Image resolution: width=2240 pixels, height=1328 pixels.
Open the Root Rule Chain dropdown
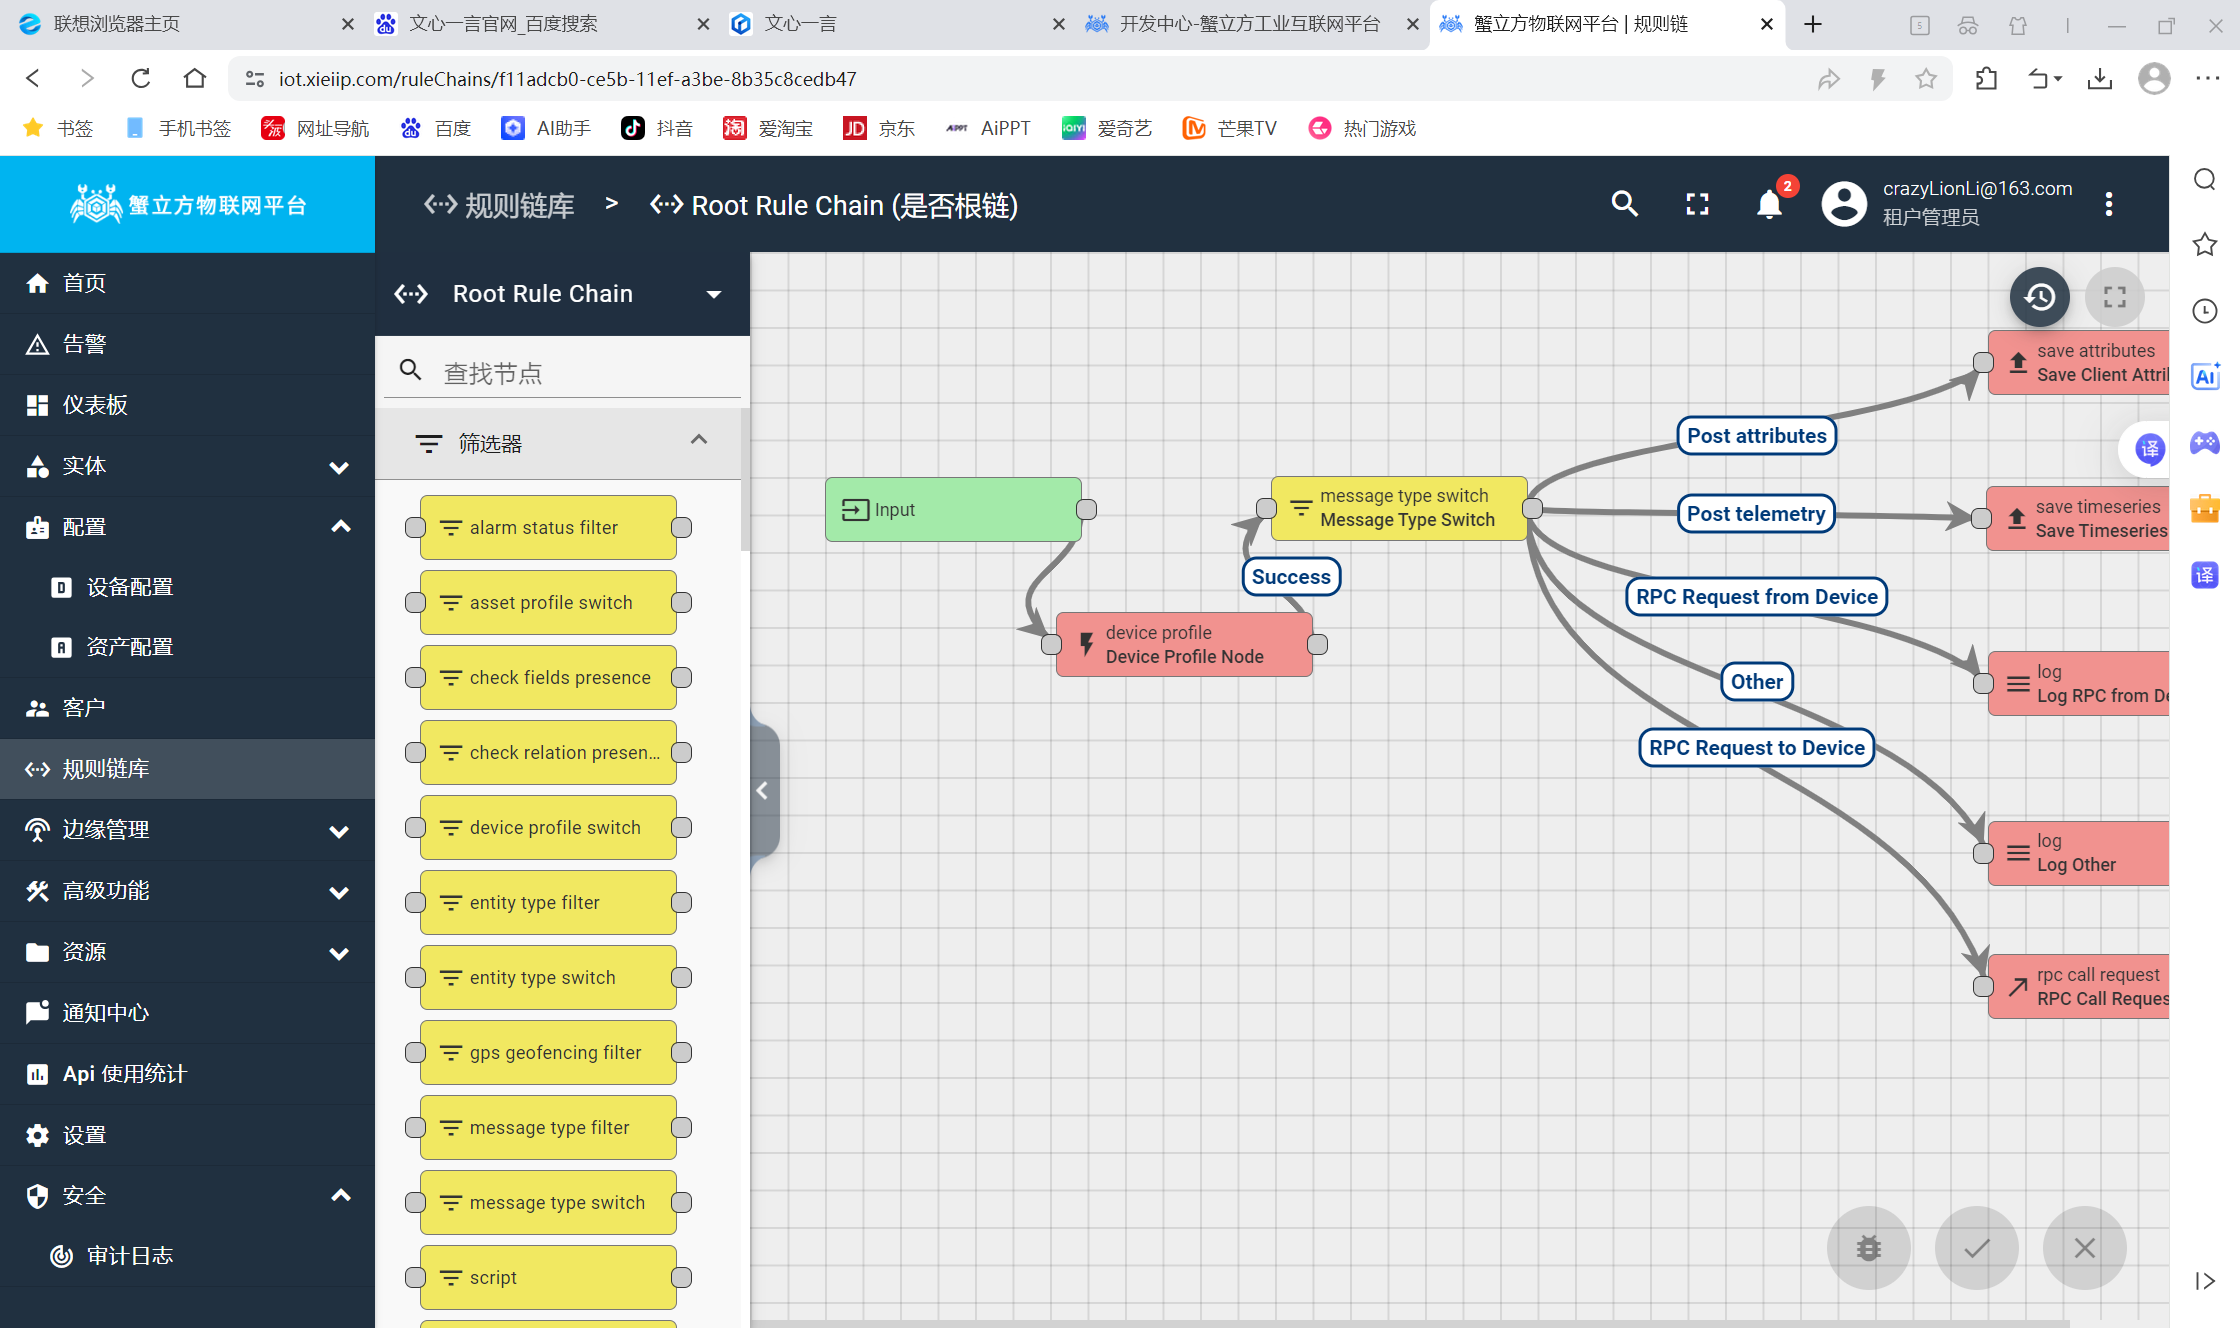(714, 294)
